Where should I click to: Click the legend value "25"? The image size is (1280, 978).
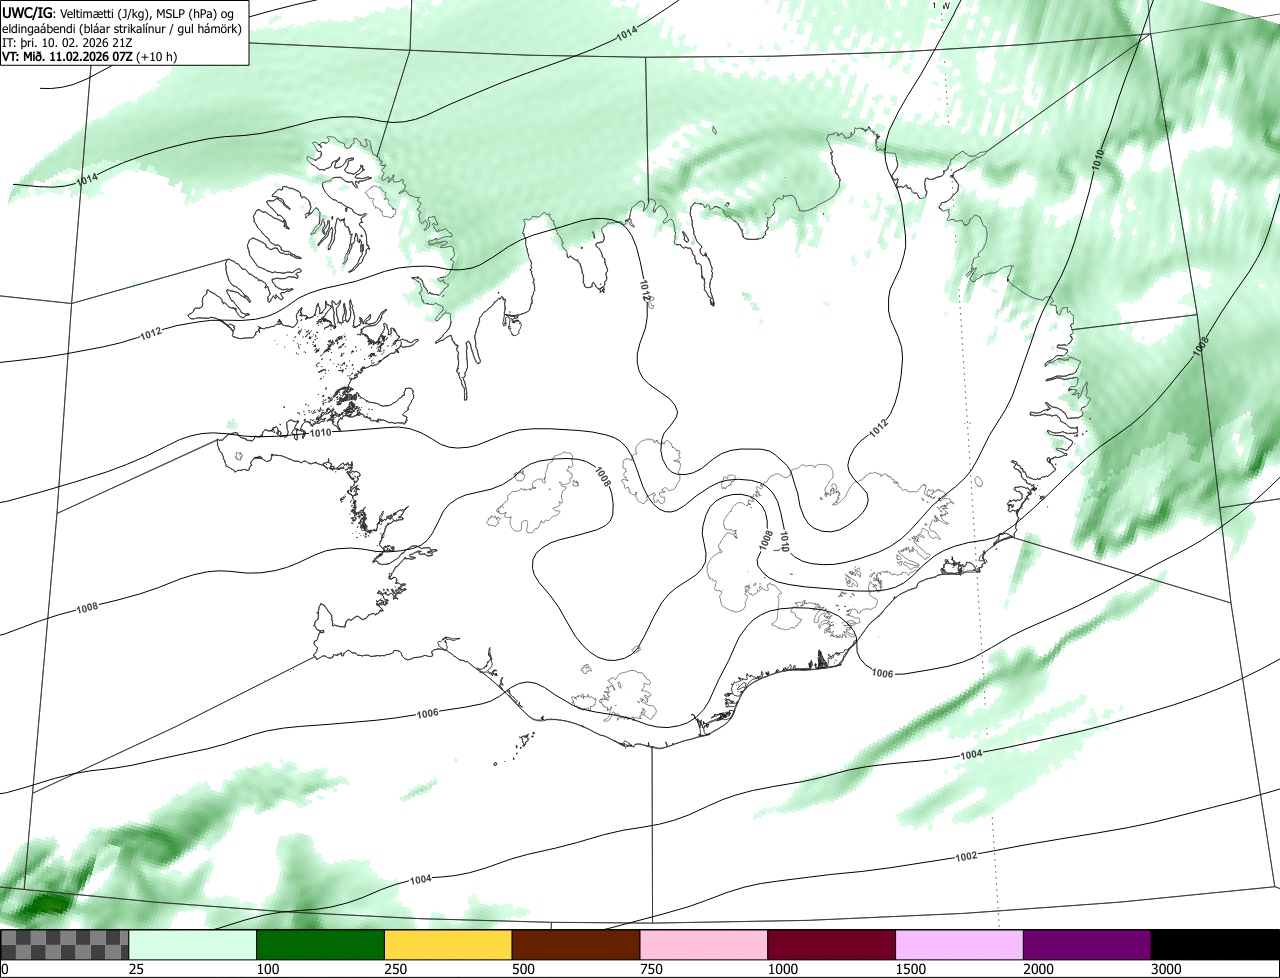[x=136, y=969]
